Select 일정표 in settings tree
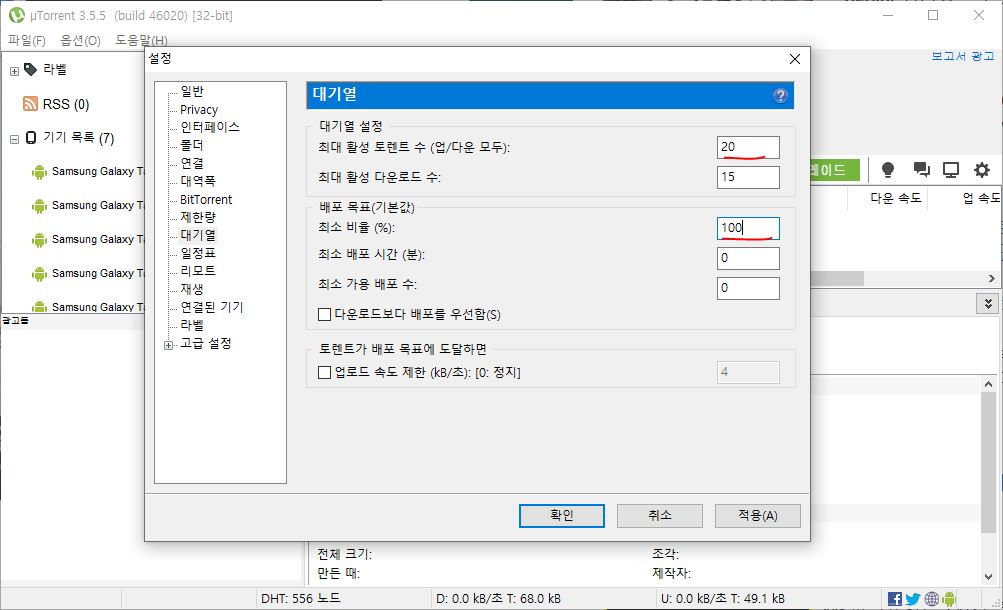1003x610 pixels. coord(198,253)
